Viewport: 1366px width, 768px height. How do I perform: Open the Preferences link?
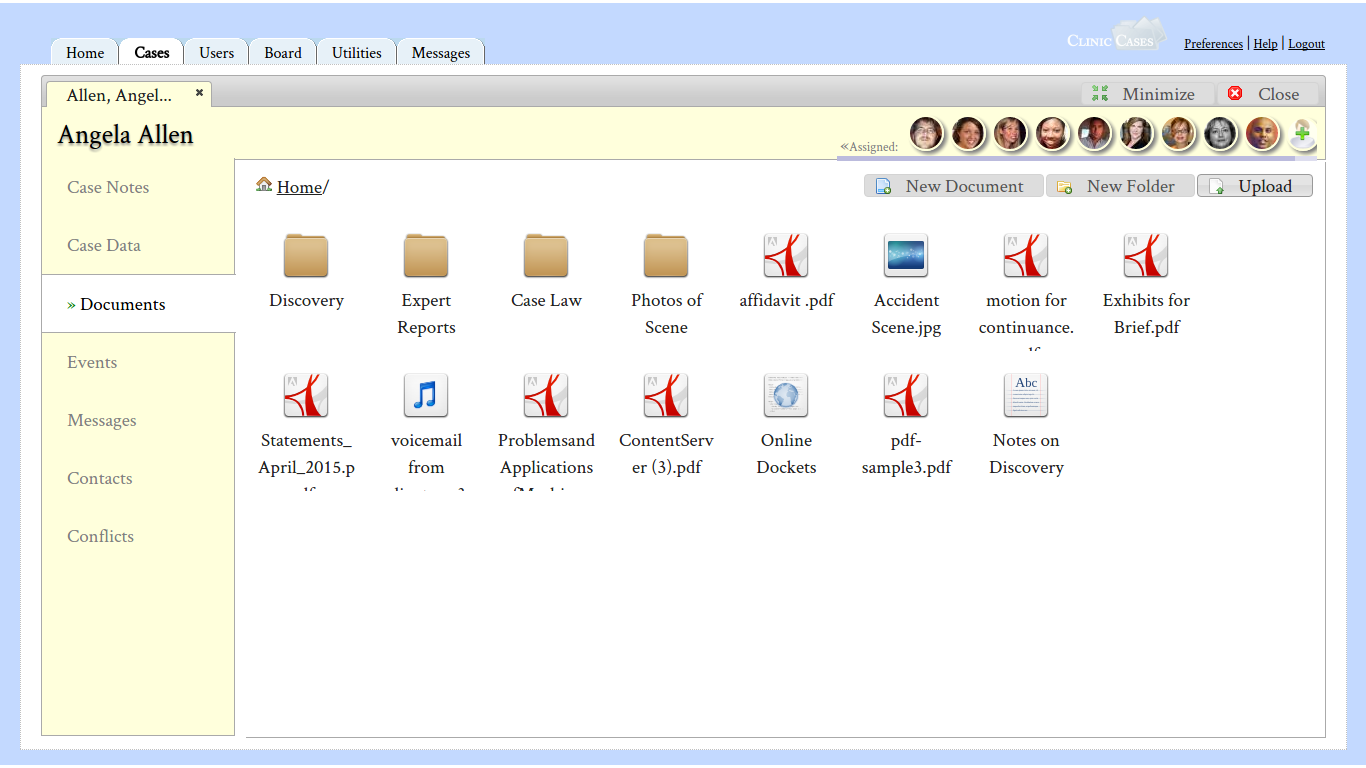click(x=1213, y=44)
